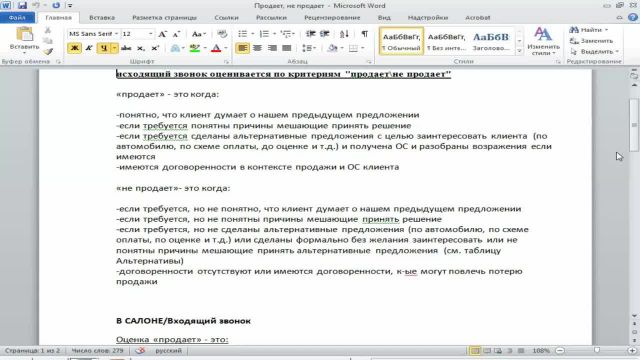This screenshot has width=640, height=360.
Task: Click the spell check status icon
Action: click(x=140, y=351)
